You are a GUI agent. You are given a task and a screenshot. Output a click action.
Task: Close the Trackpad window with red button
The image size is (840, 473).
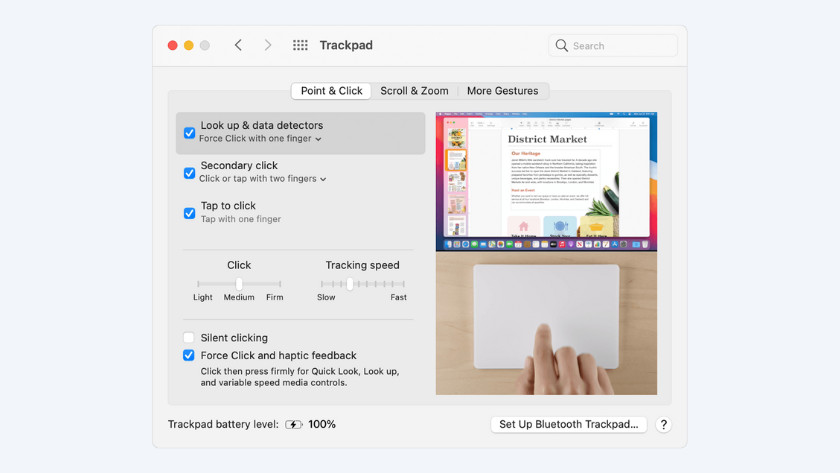click(x=172, y=46)
